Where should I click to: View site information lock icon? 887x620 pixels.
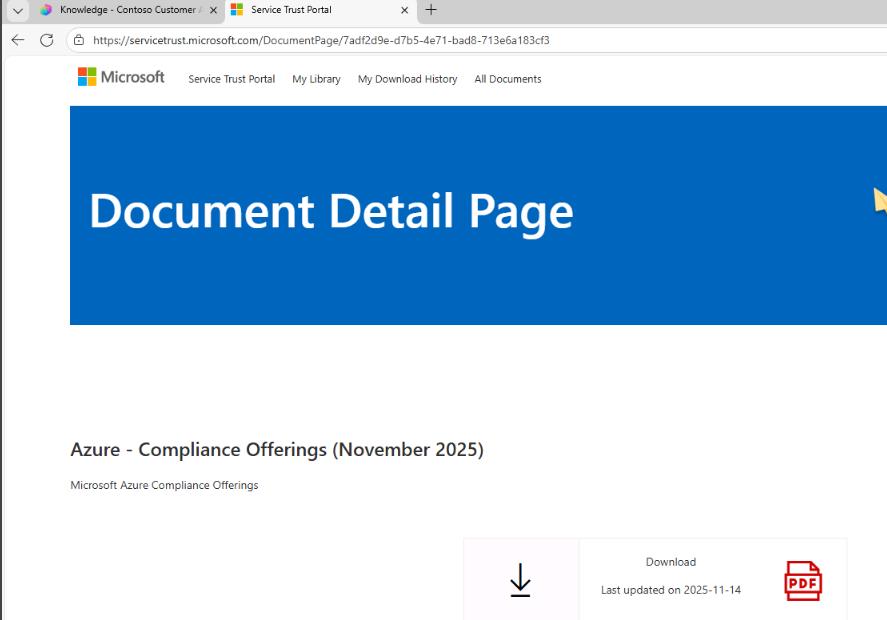[x=79, y=40]
